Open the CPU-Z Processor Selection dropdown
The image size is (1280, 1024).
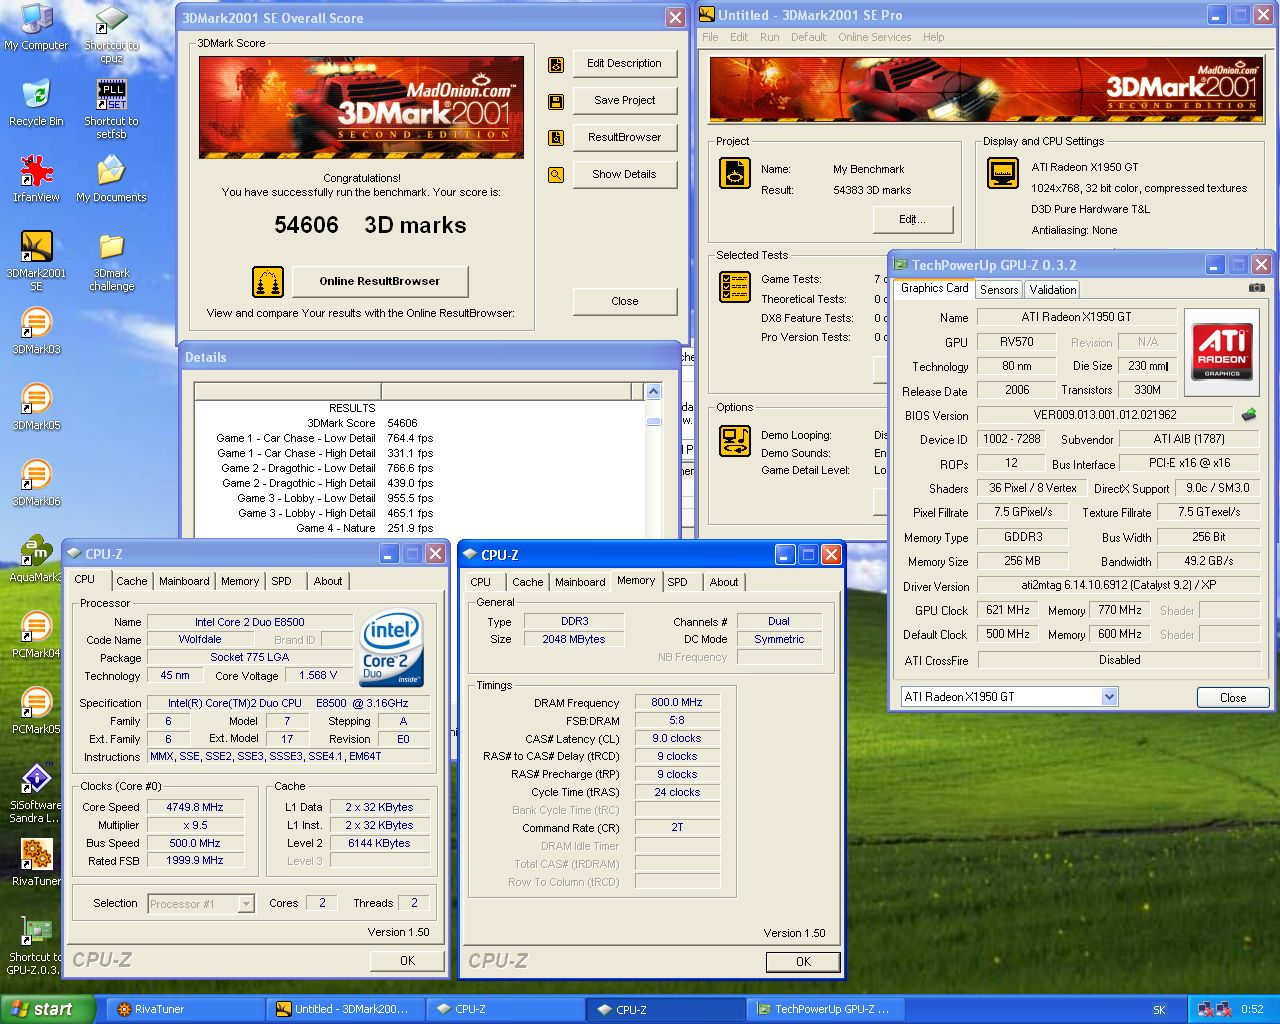(x=246, y=904)
